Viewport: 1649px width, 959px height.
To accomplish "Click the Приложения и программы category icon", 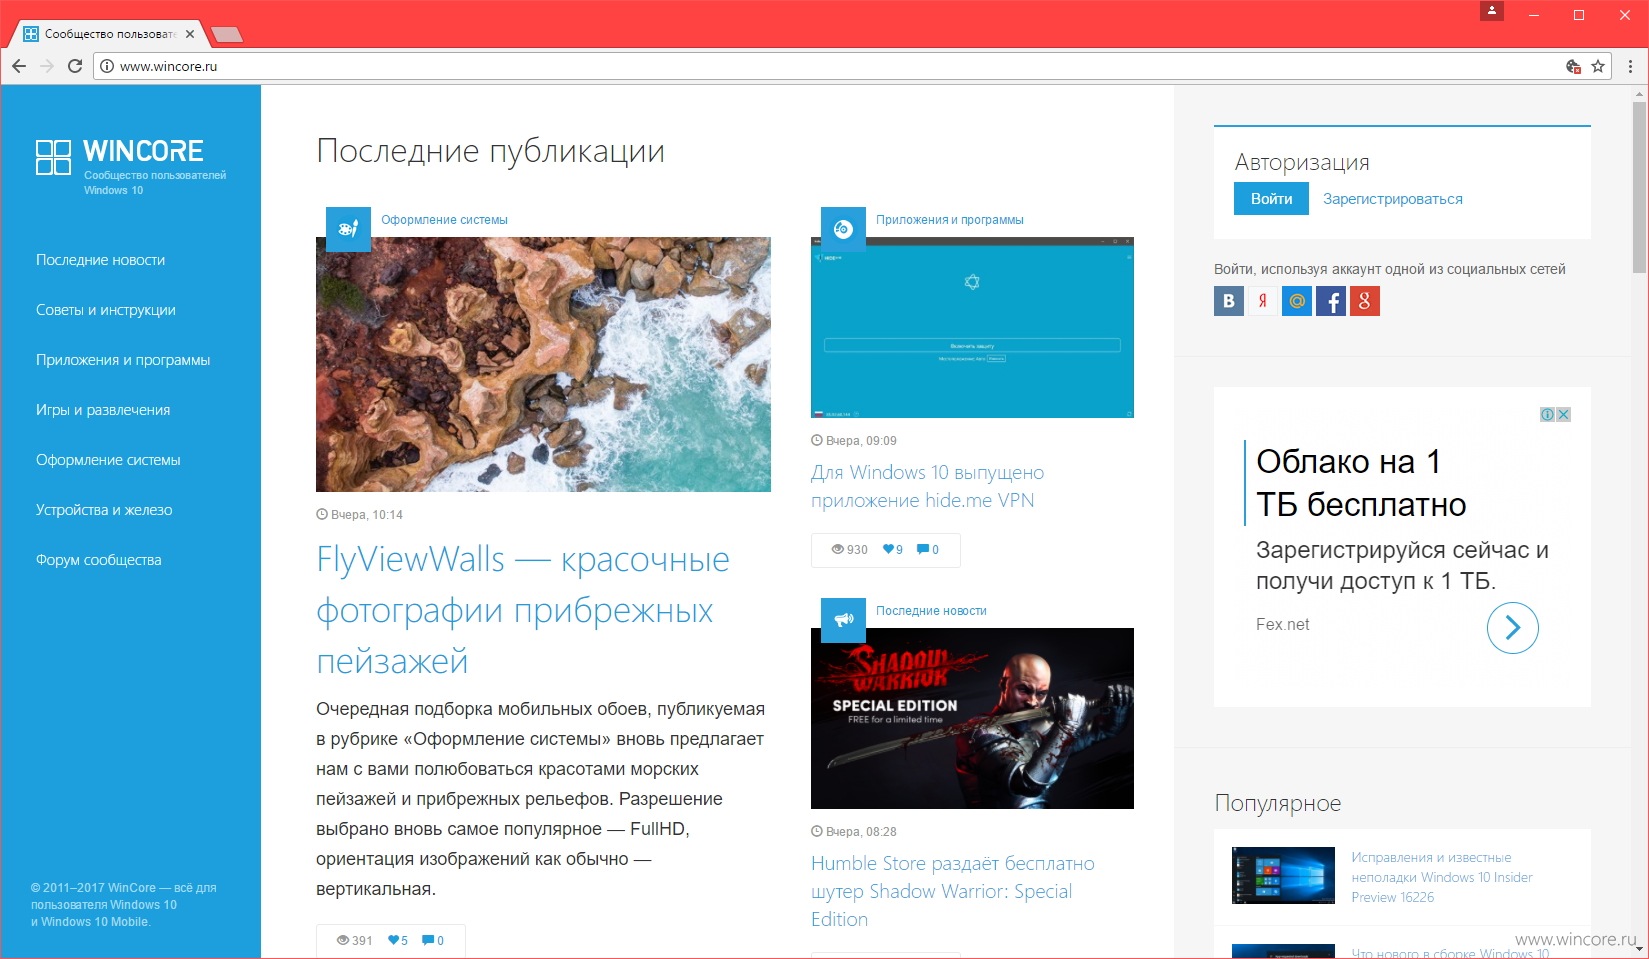I will click(843, 229).
